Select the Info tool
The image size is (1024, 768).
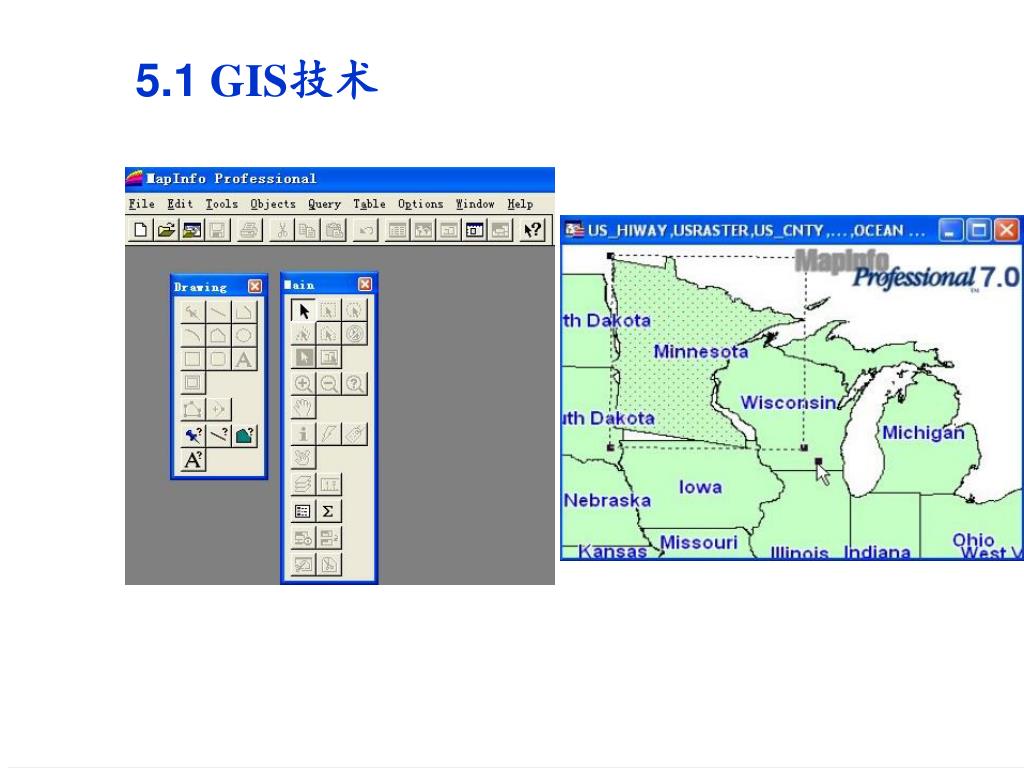303,434
